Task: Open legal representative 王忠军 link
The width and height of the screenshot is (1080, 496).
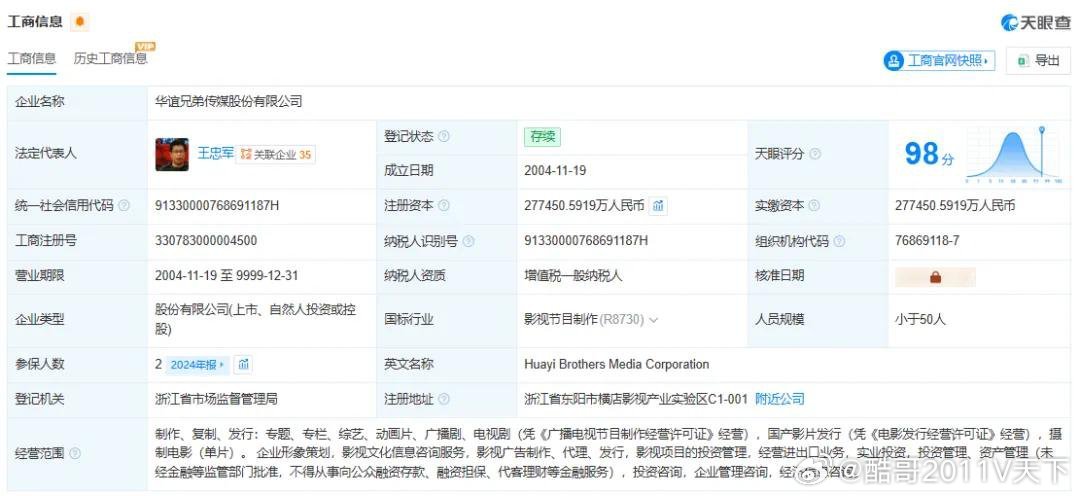Action: [x=216, y=154]
